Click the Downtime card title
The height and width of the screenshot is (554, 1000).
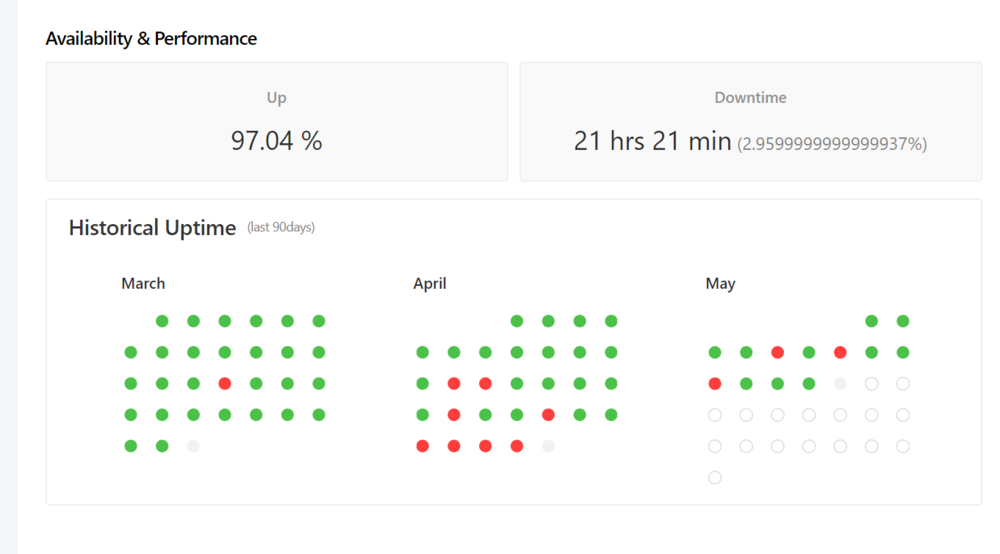point(750,98)
